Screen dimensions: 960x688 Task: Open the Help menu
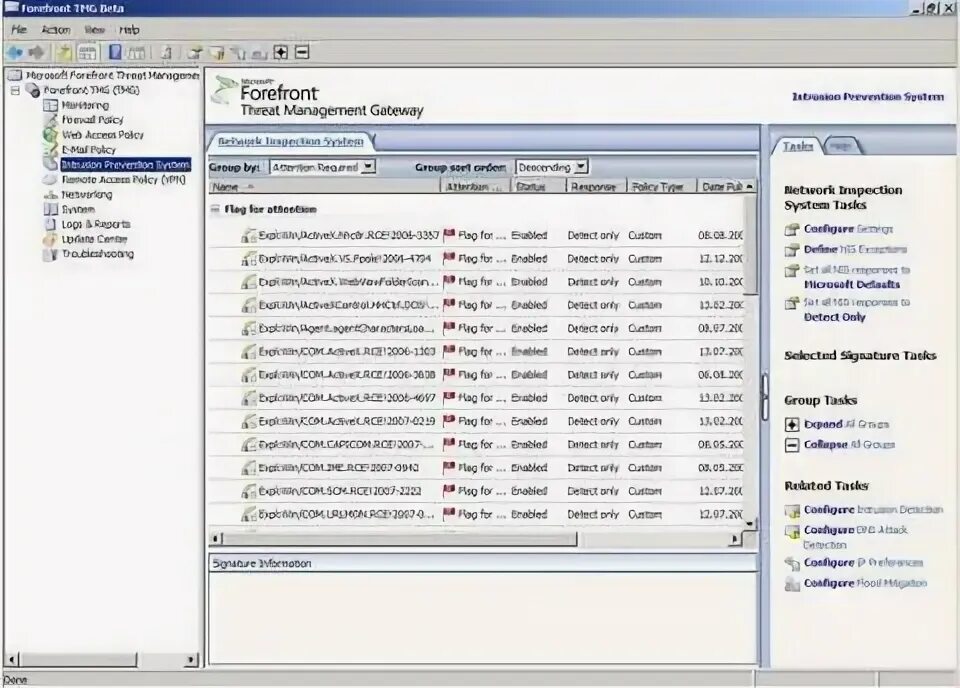coord(129,29)
